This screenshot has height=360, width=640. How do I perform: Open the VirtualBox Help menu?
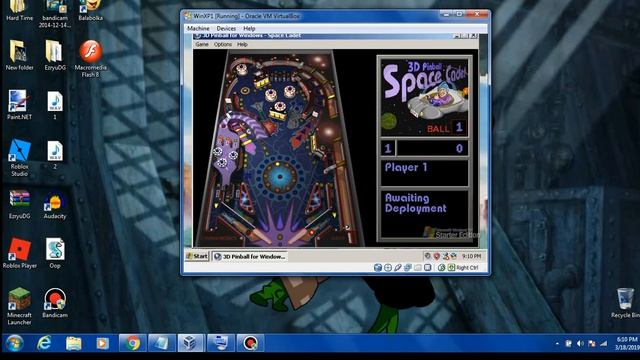249,29
